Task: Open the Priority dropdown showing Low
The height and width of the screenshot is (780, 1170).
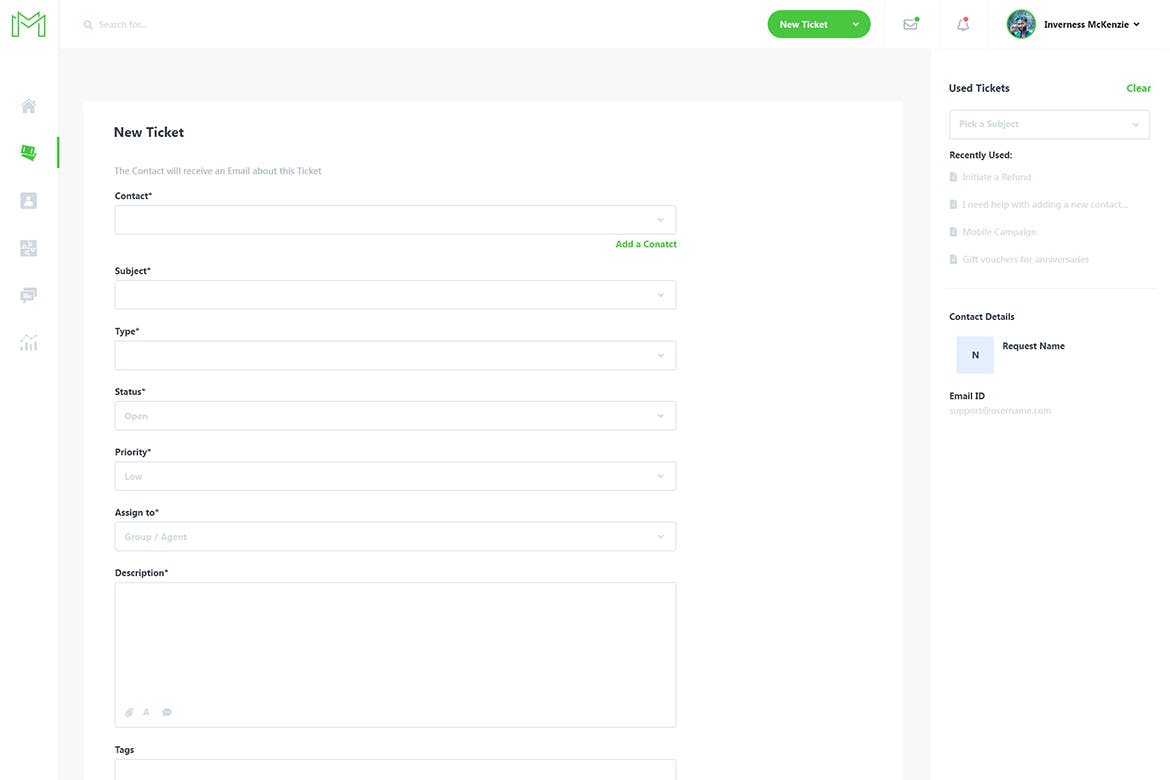Action: tap(395, 476)
